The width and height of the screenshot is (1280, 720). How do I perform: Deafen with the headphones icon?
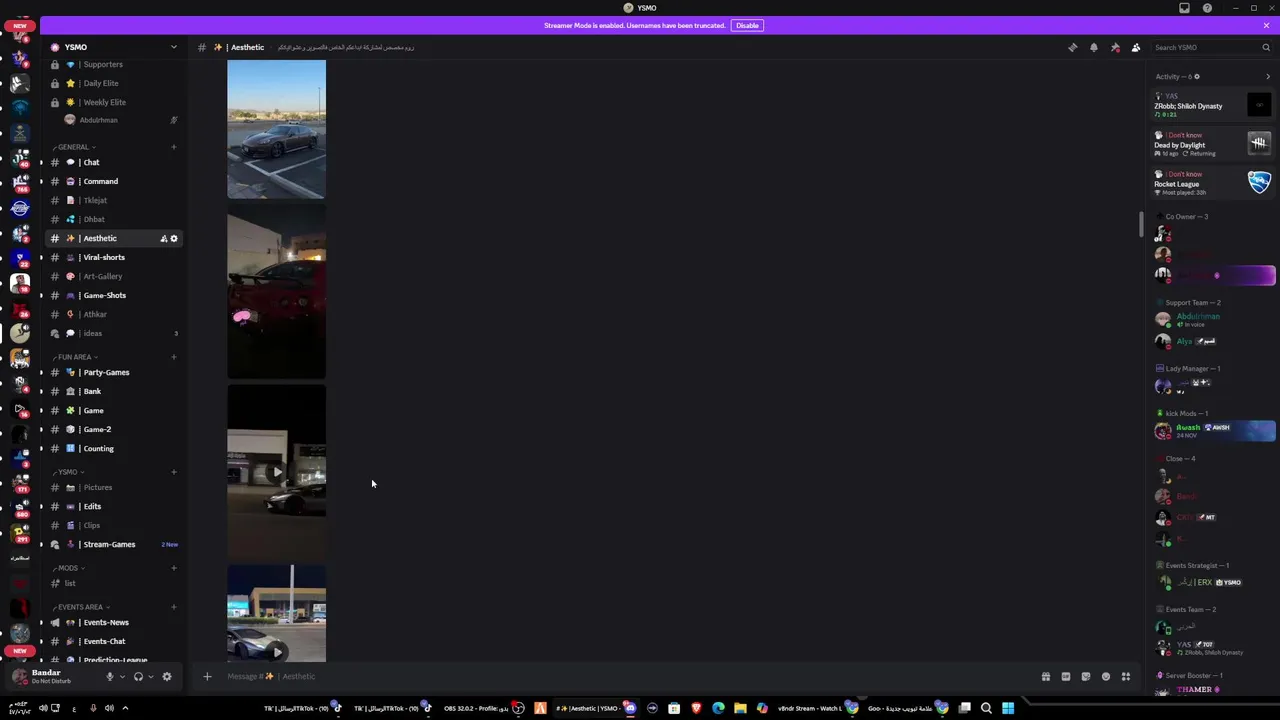pos(138,676)
